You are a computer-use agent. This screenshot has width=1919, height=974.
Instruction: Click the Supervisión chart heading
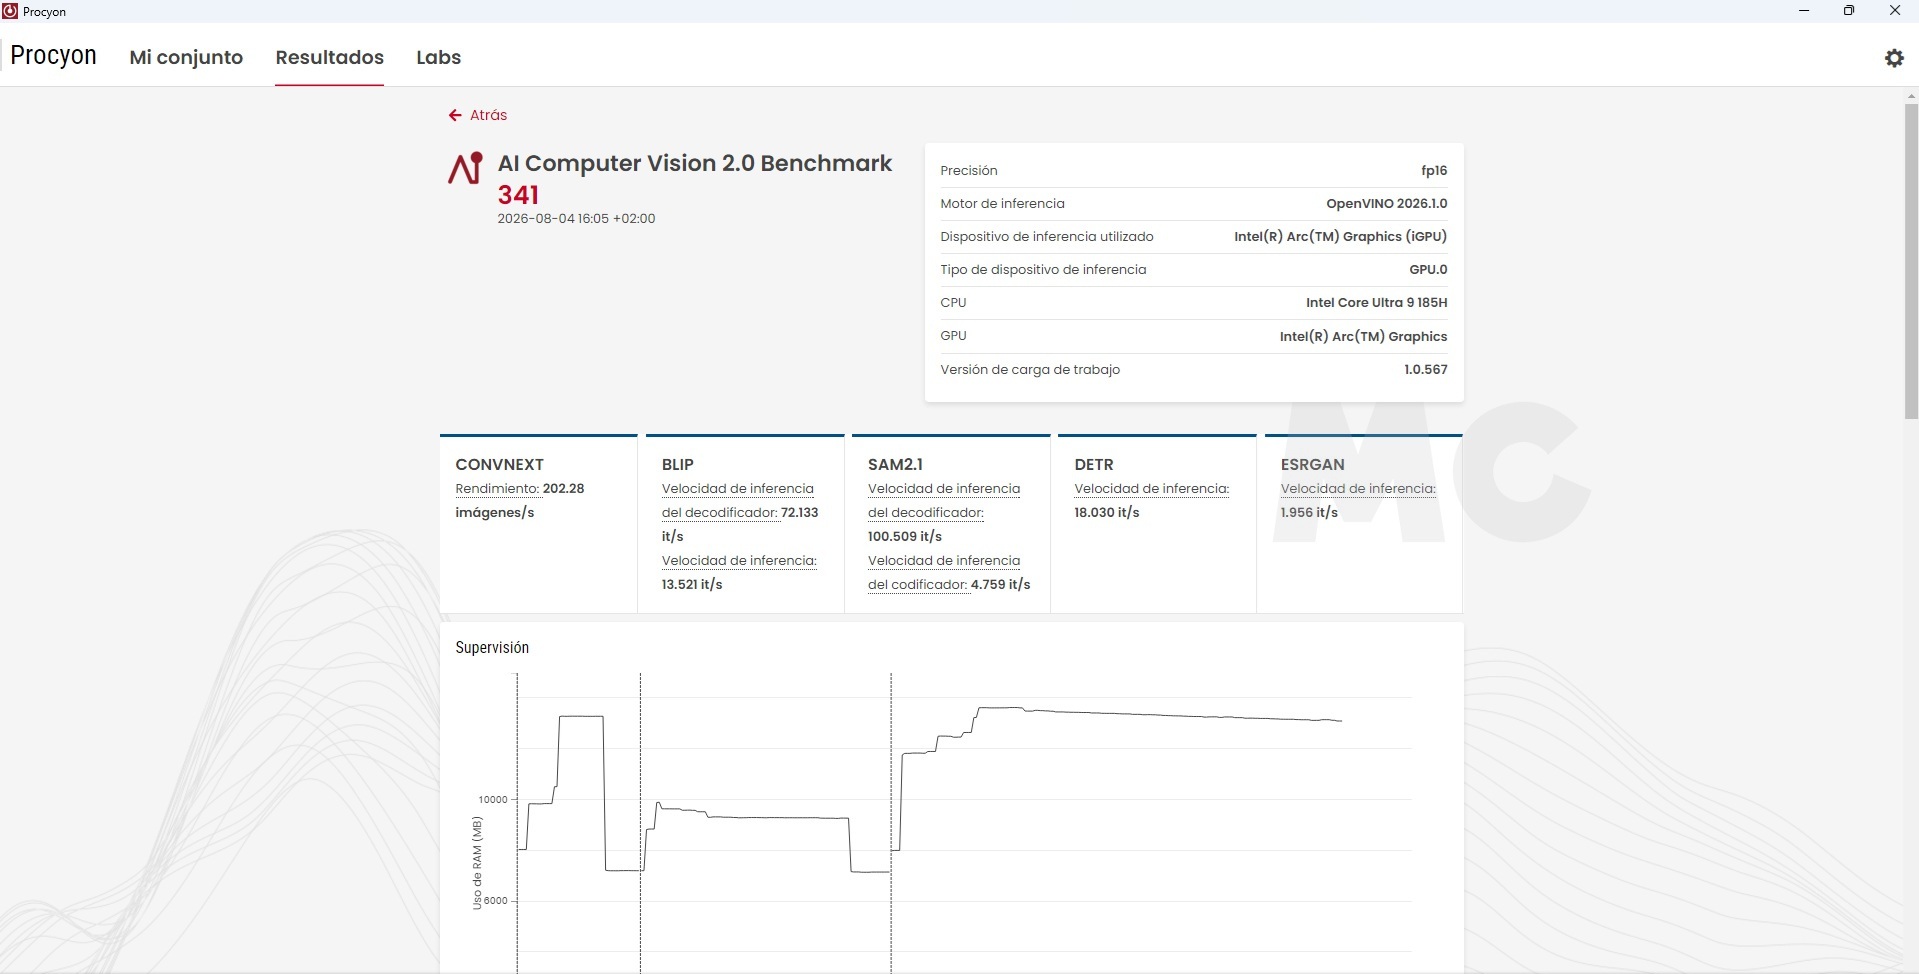pyautogui.click(x=492, y=648)
